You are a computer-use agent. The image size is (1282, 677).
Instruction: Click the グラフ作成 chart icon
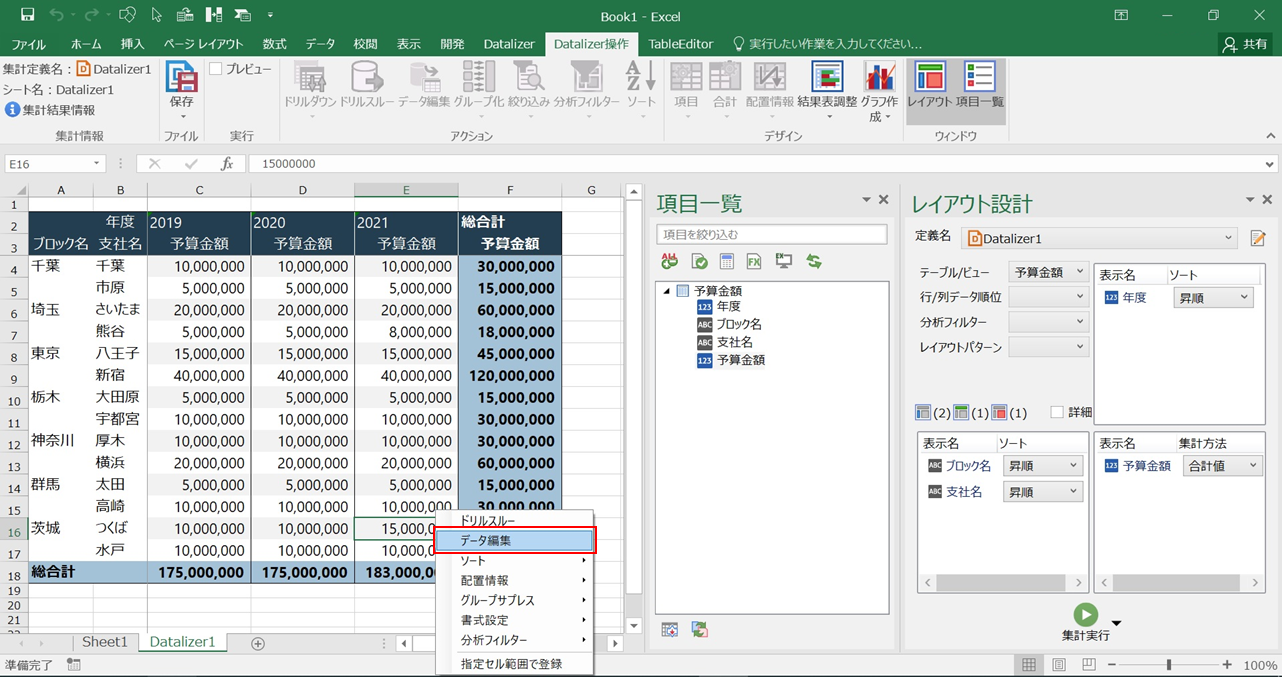click(x=879, y=79)
